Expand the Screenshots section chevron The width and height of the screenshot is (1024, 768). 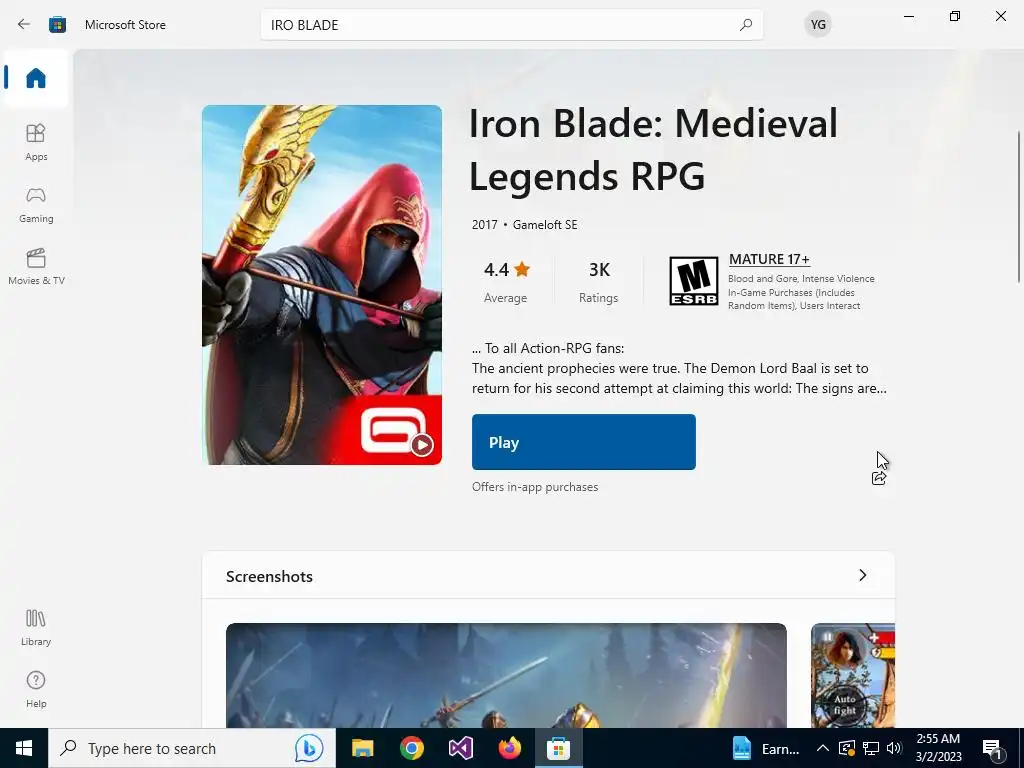(x=863, y=575)
